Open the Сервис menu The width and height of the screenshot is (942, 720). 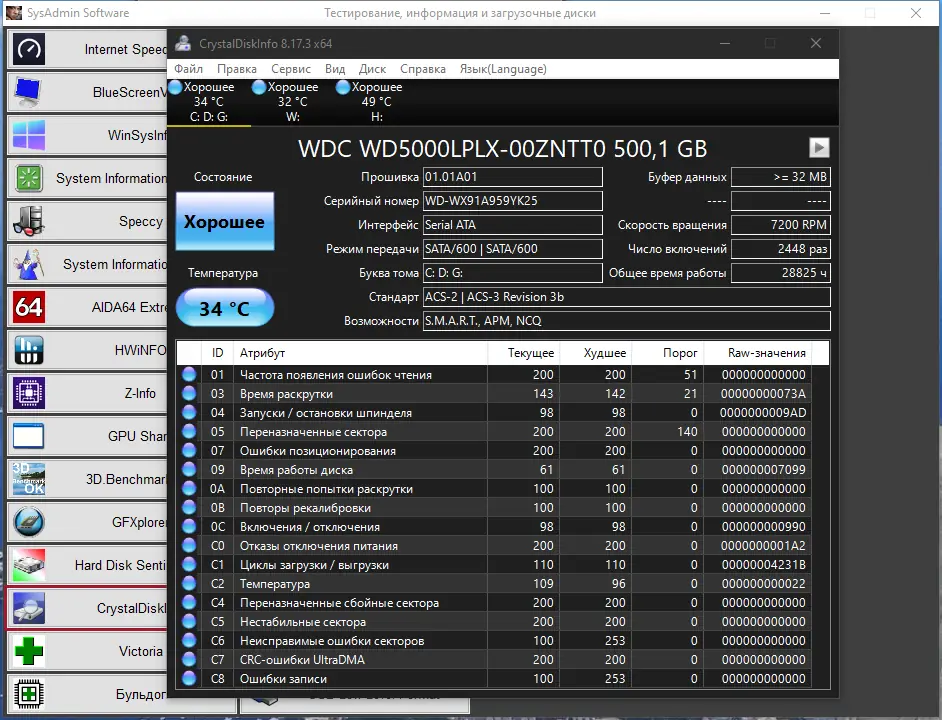coord(291,69)
